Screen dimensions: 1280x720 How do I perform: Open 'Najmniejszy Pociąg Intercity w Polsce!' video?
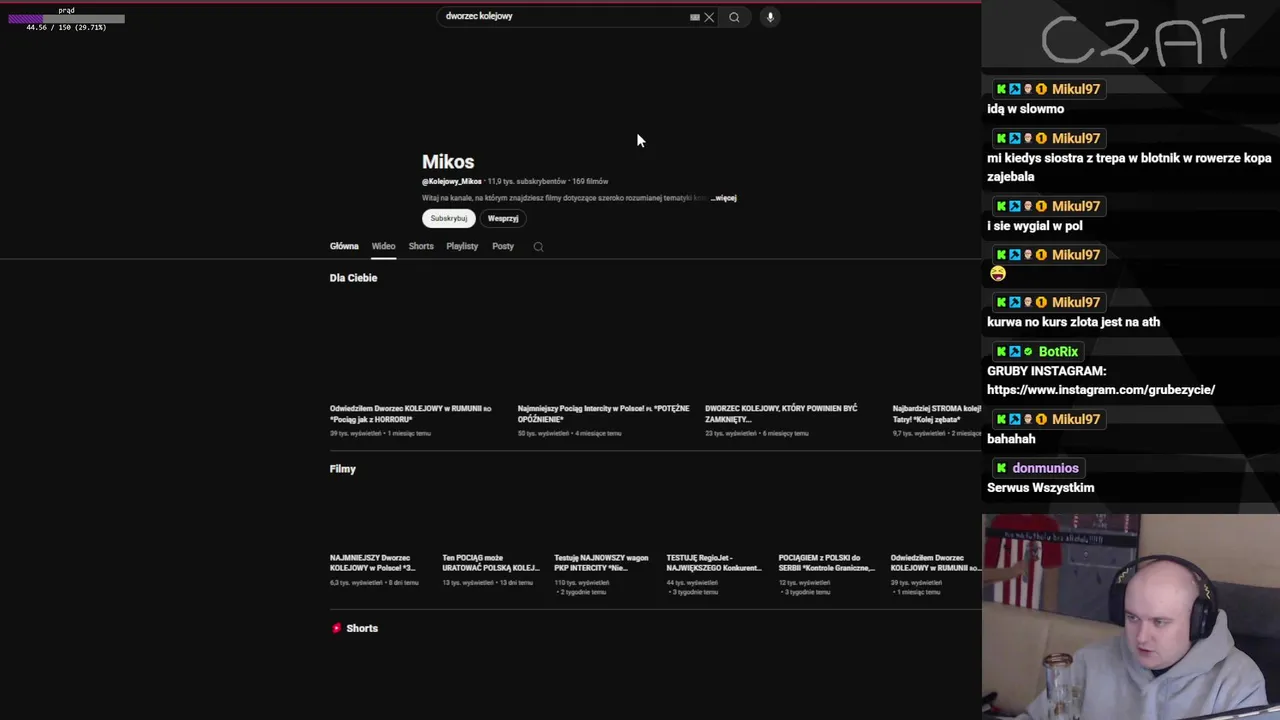tap(604, 414)
